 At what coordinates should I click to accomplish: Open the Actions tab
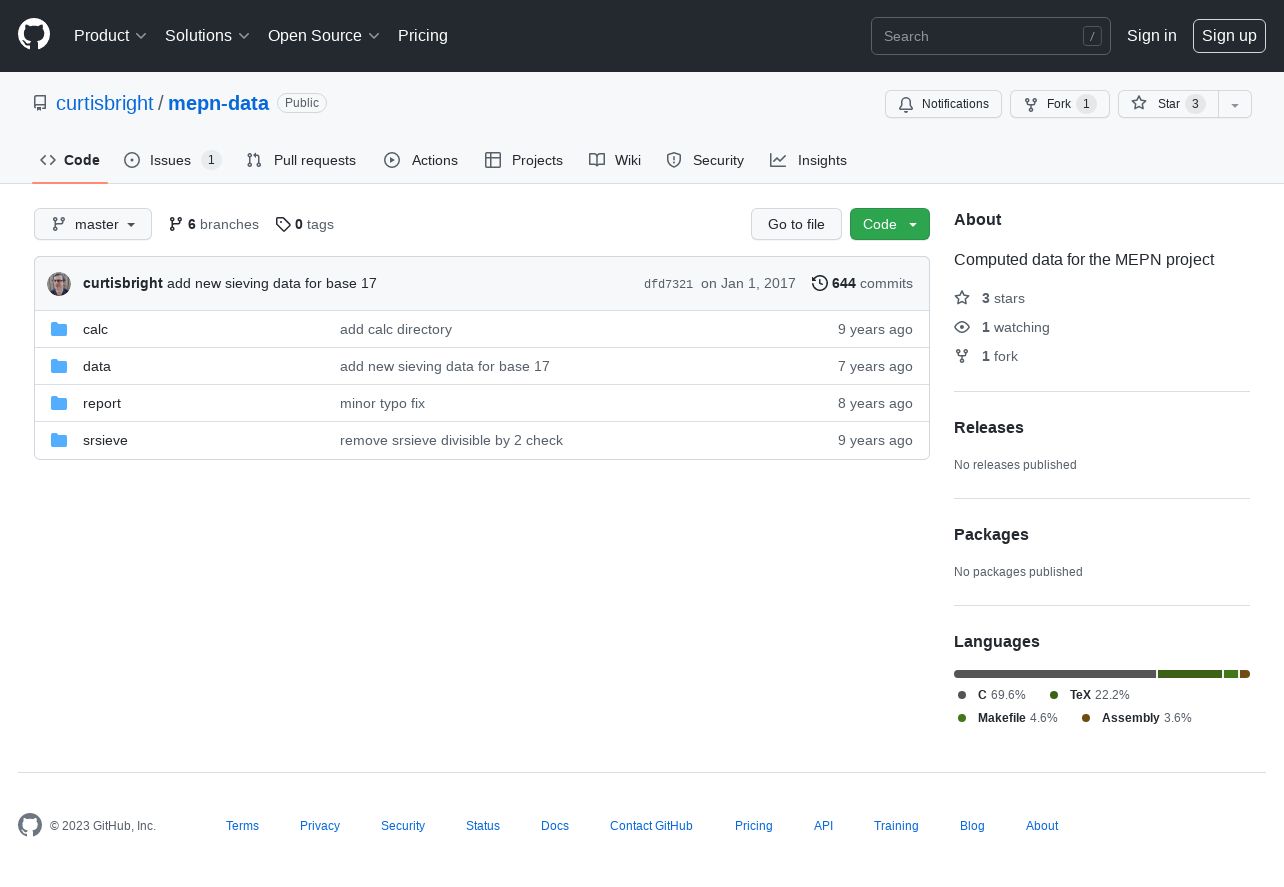tap(421, 160)
